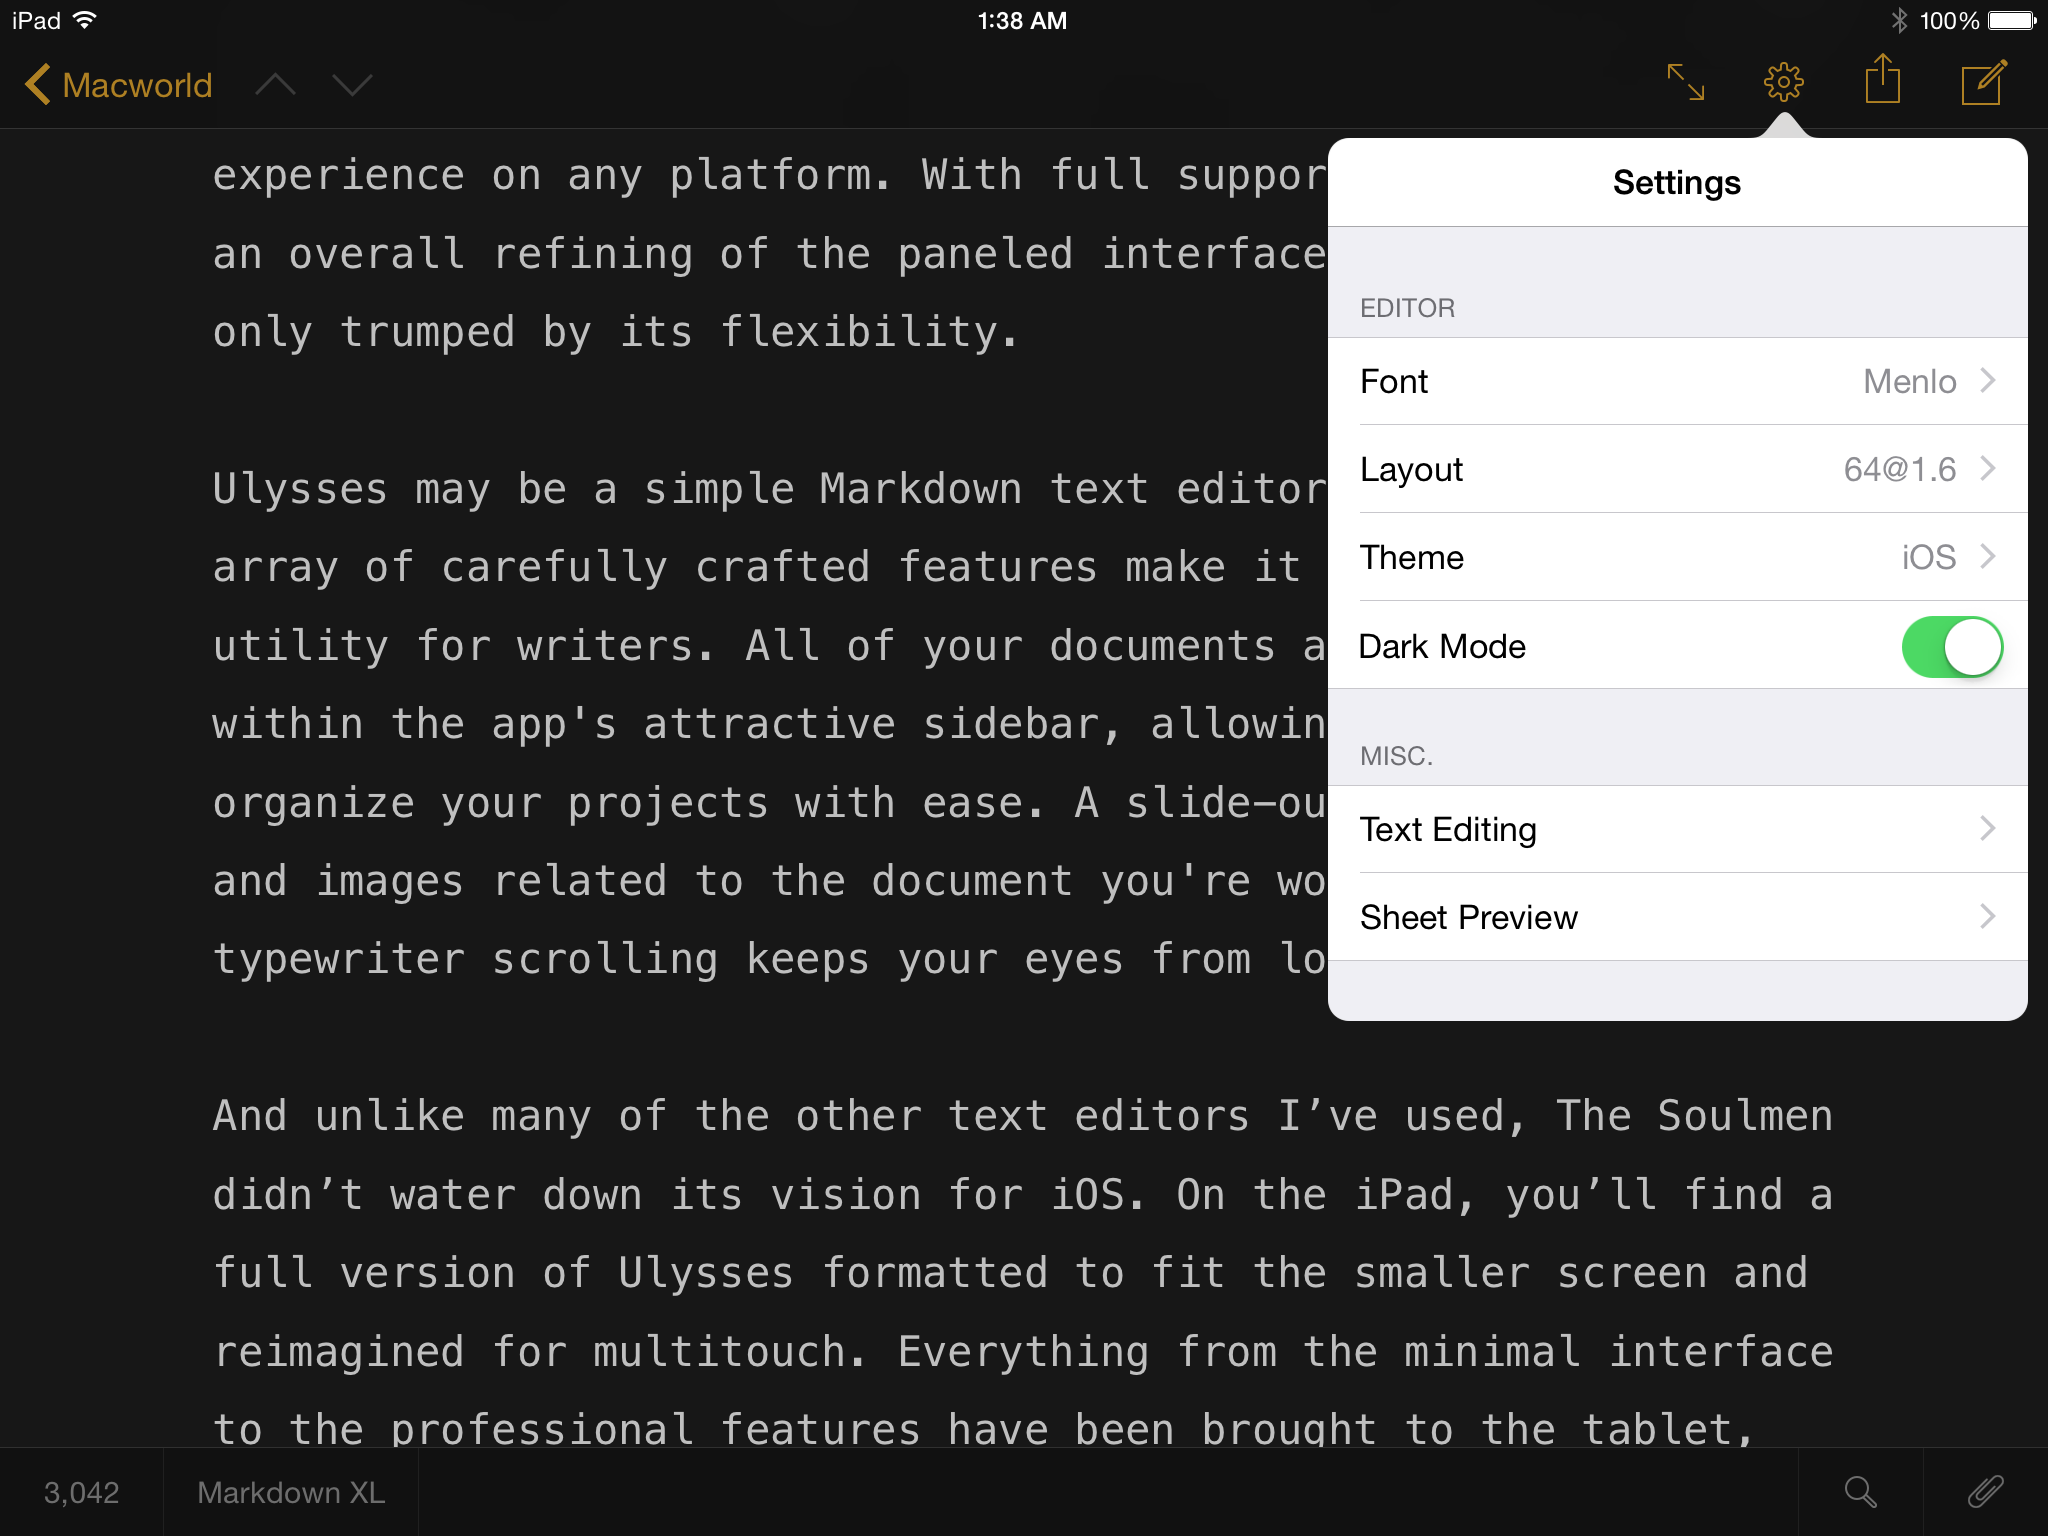Expand the Sheet Preview settings
Image resolution: width=2048 pixels, height=1536 pixels.
(1677, 918)
